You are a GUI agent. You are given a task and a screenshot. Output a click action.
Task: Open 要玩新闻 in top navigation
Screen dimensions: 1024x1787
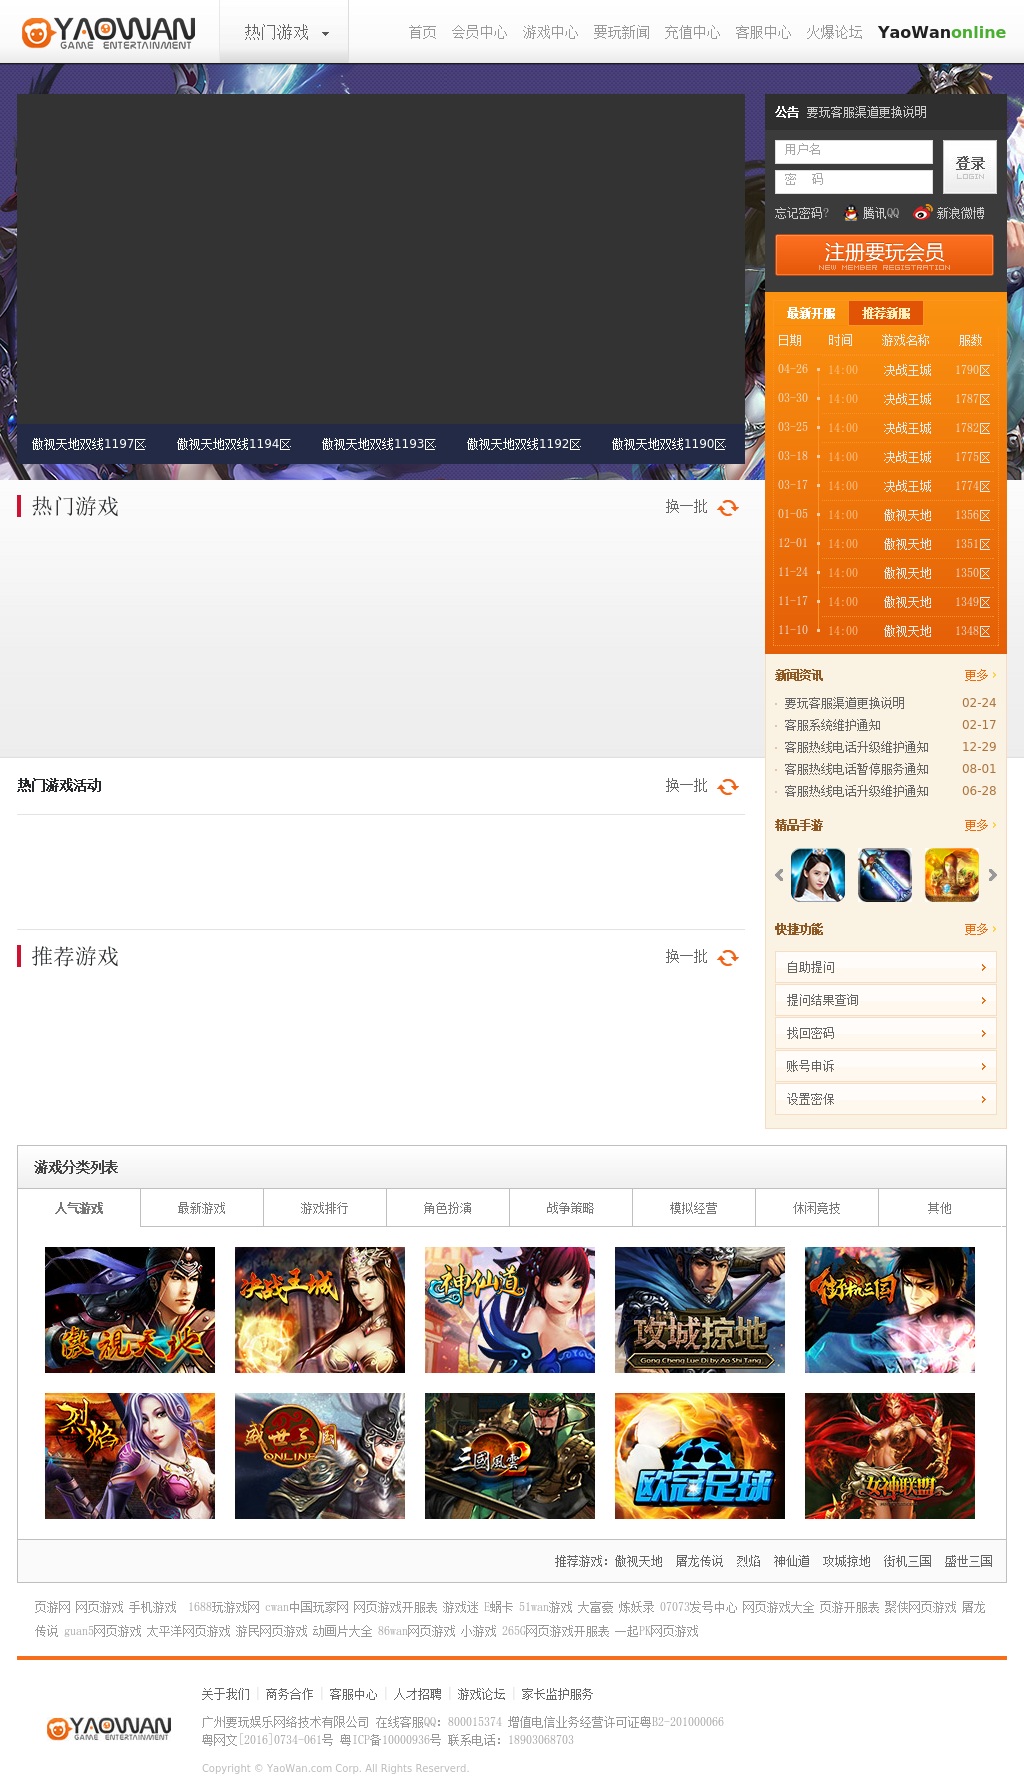621,32
